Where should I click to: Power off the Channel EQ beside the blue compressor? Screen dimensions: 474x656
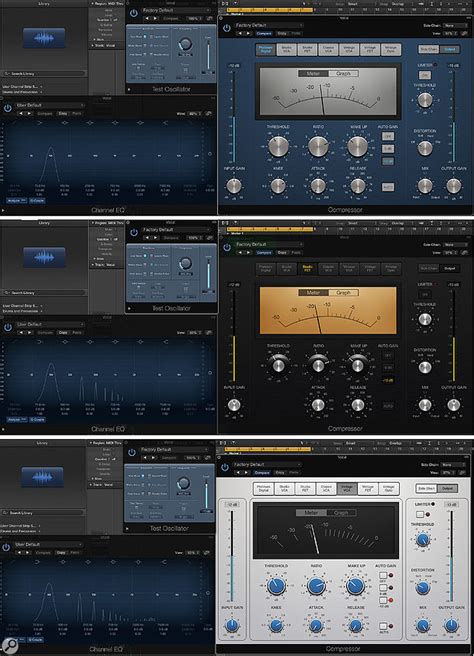[8, 108]
